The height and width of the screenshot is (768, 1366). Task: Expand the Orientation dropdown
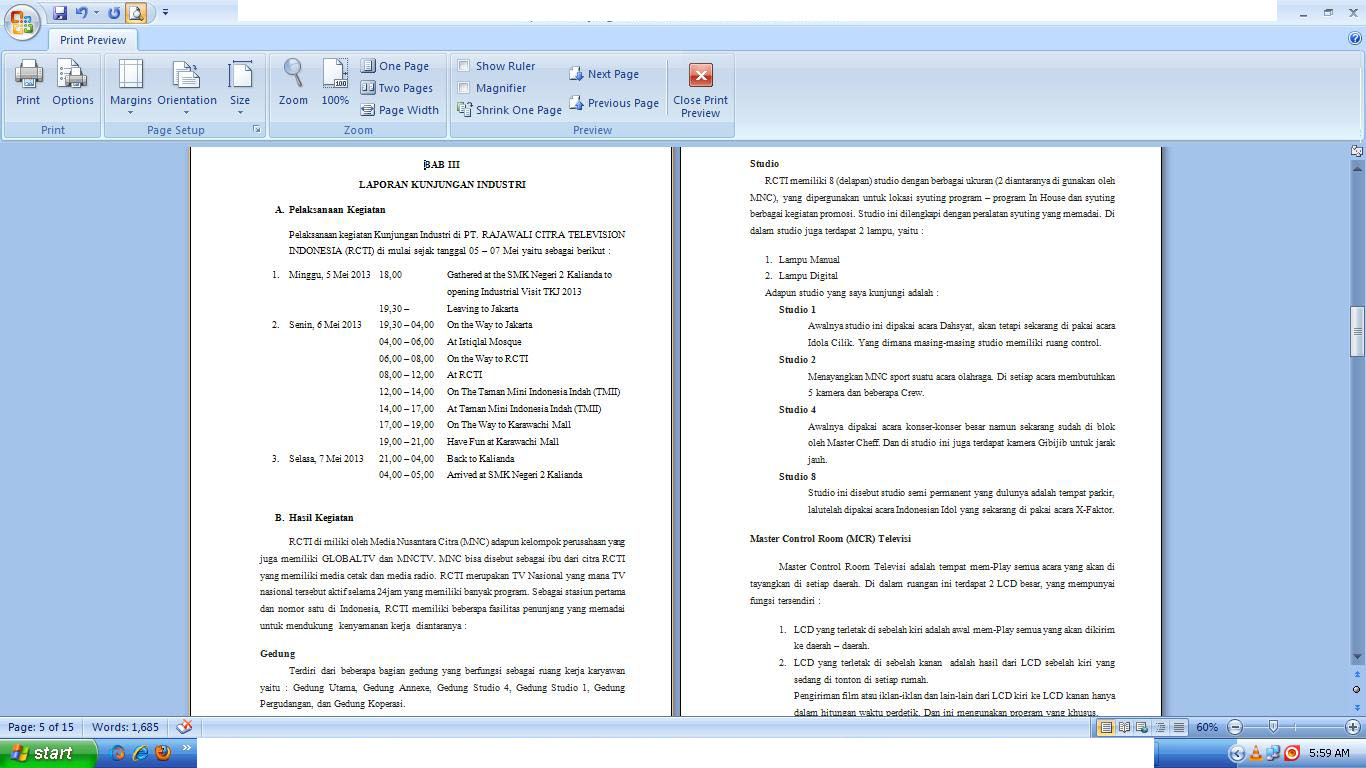coord(187,88)
